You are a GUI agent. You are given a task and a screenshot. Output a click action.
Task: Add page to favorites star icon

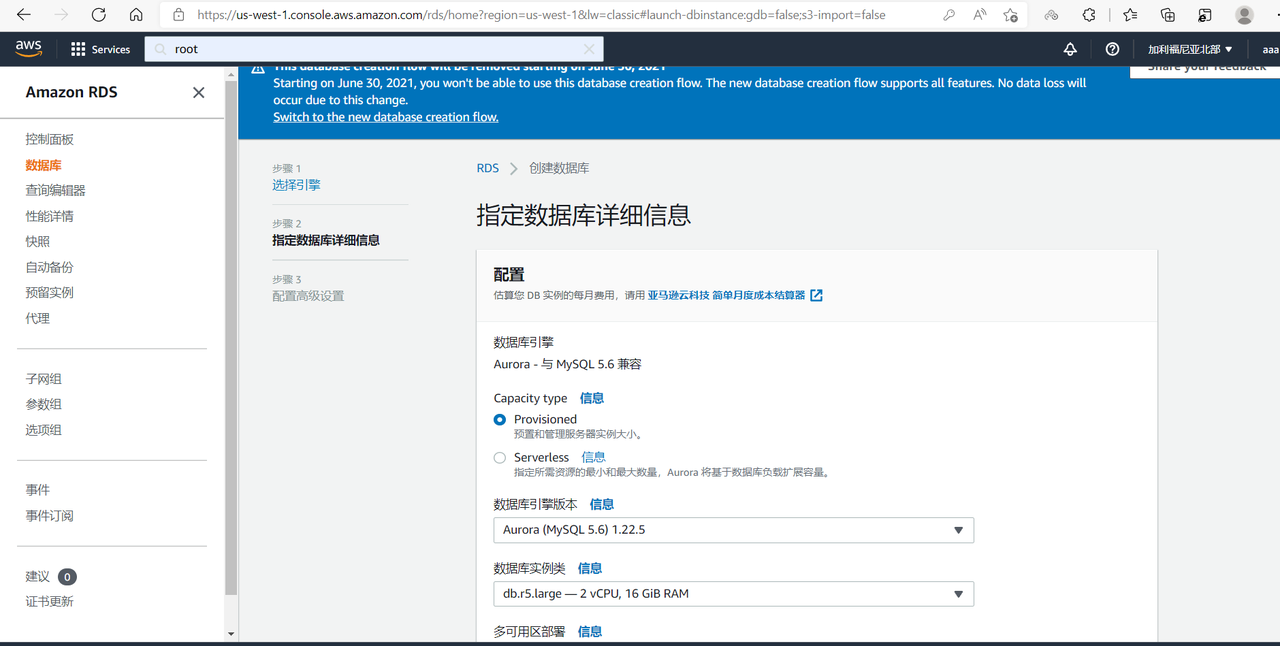(1011, 15)
